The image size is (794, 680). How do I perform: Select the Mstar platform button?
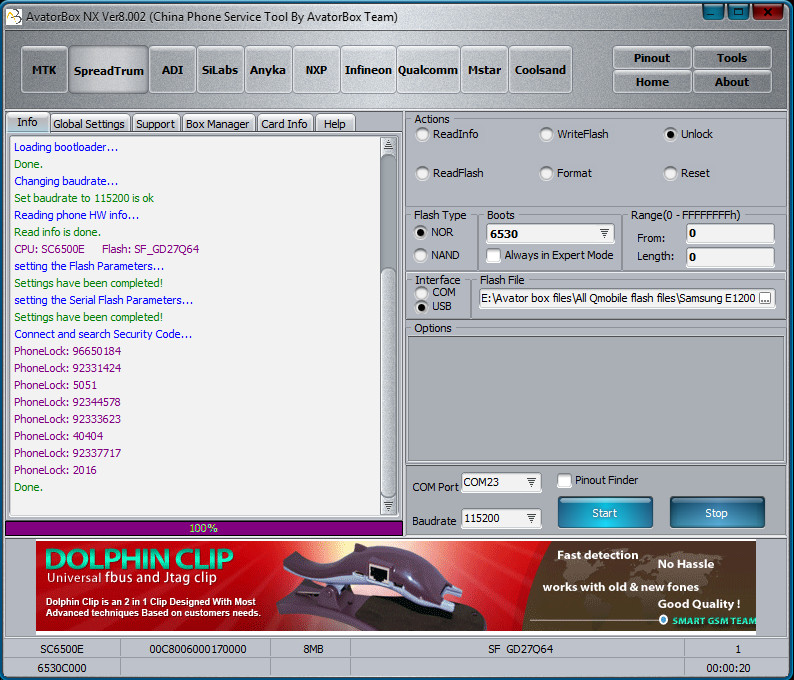point(484,70)
